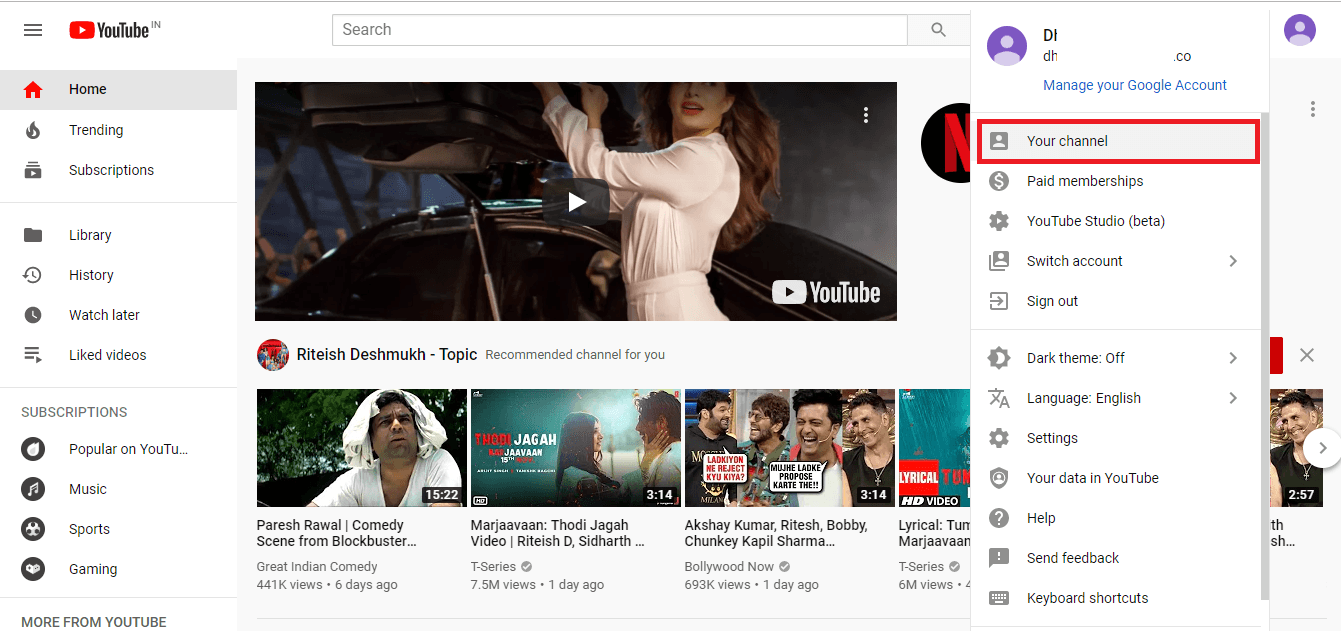Open Popular on YouTube subscription icon
Screen dimensions: 1341x631
[x=33, y=449]
